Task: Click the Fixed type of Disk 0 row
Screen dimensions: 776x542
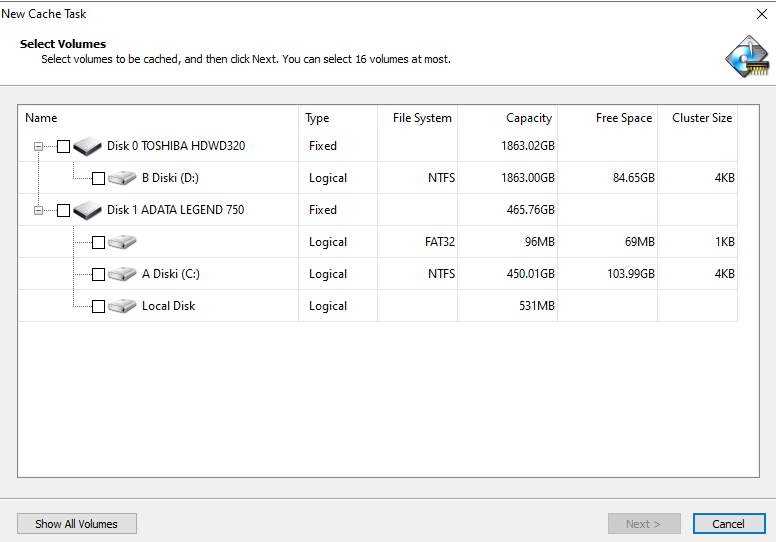Action: [323, 146]
